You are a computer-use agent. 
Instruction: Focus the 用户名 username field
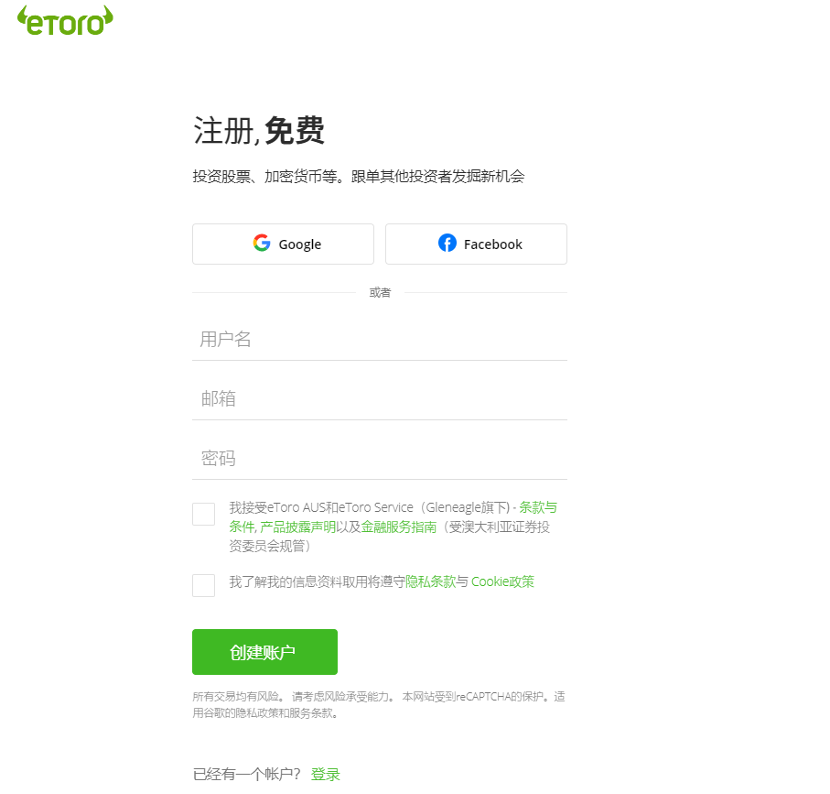click(380, 339)
